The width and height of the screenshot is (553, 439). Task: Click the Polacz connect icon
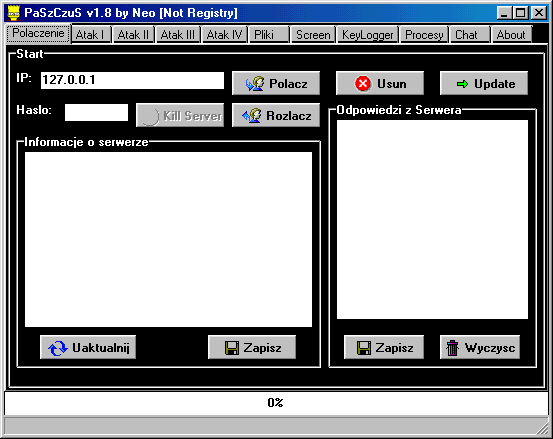[x=255, y=84]
